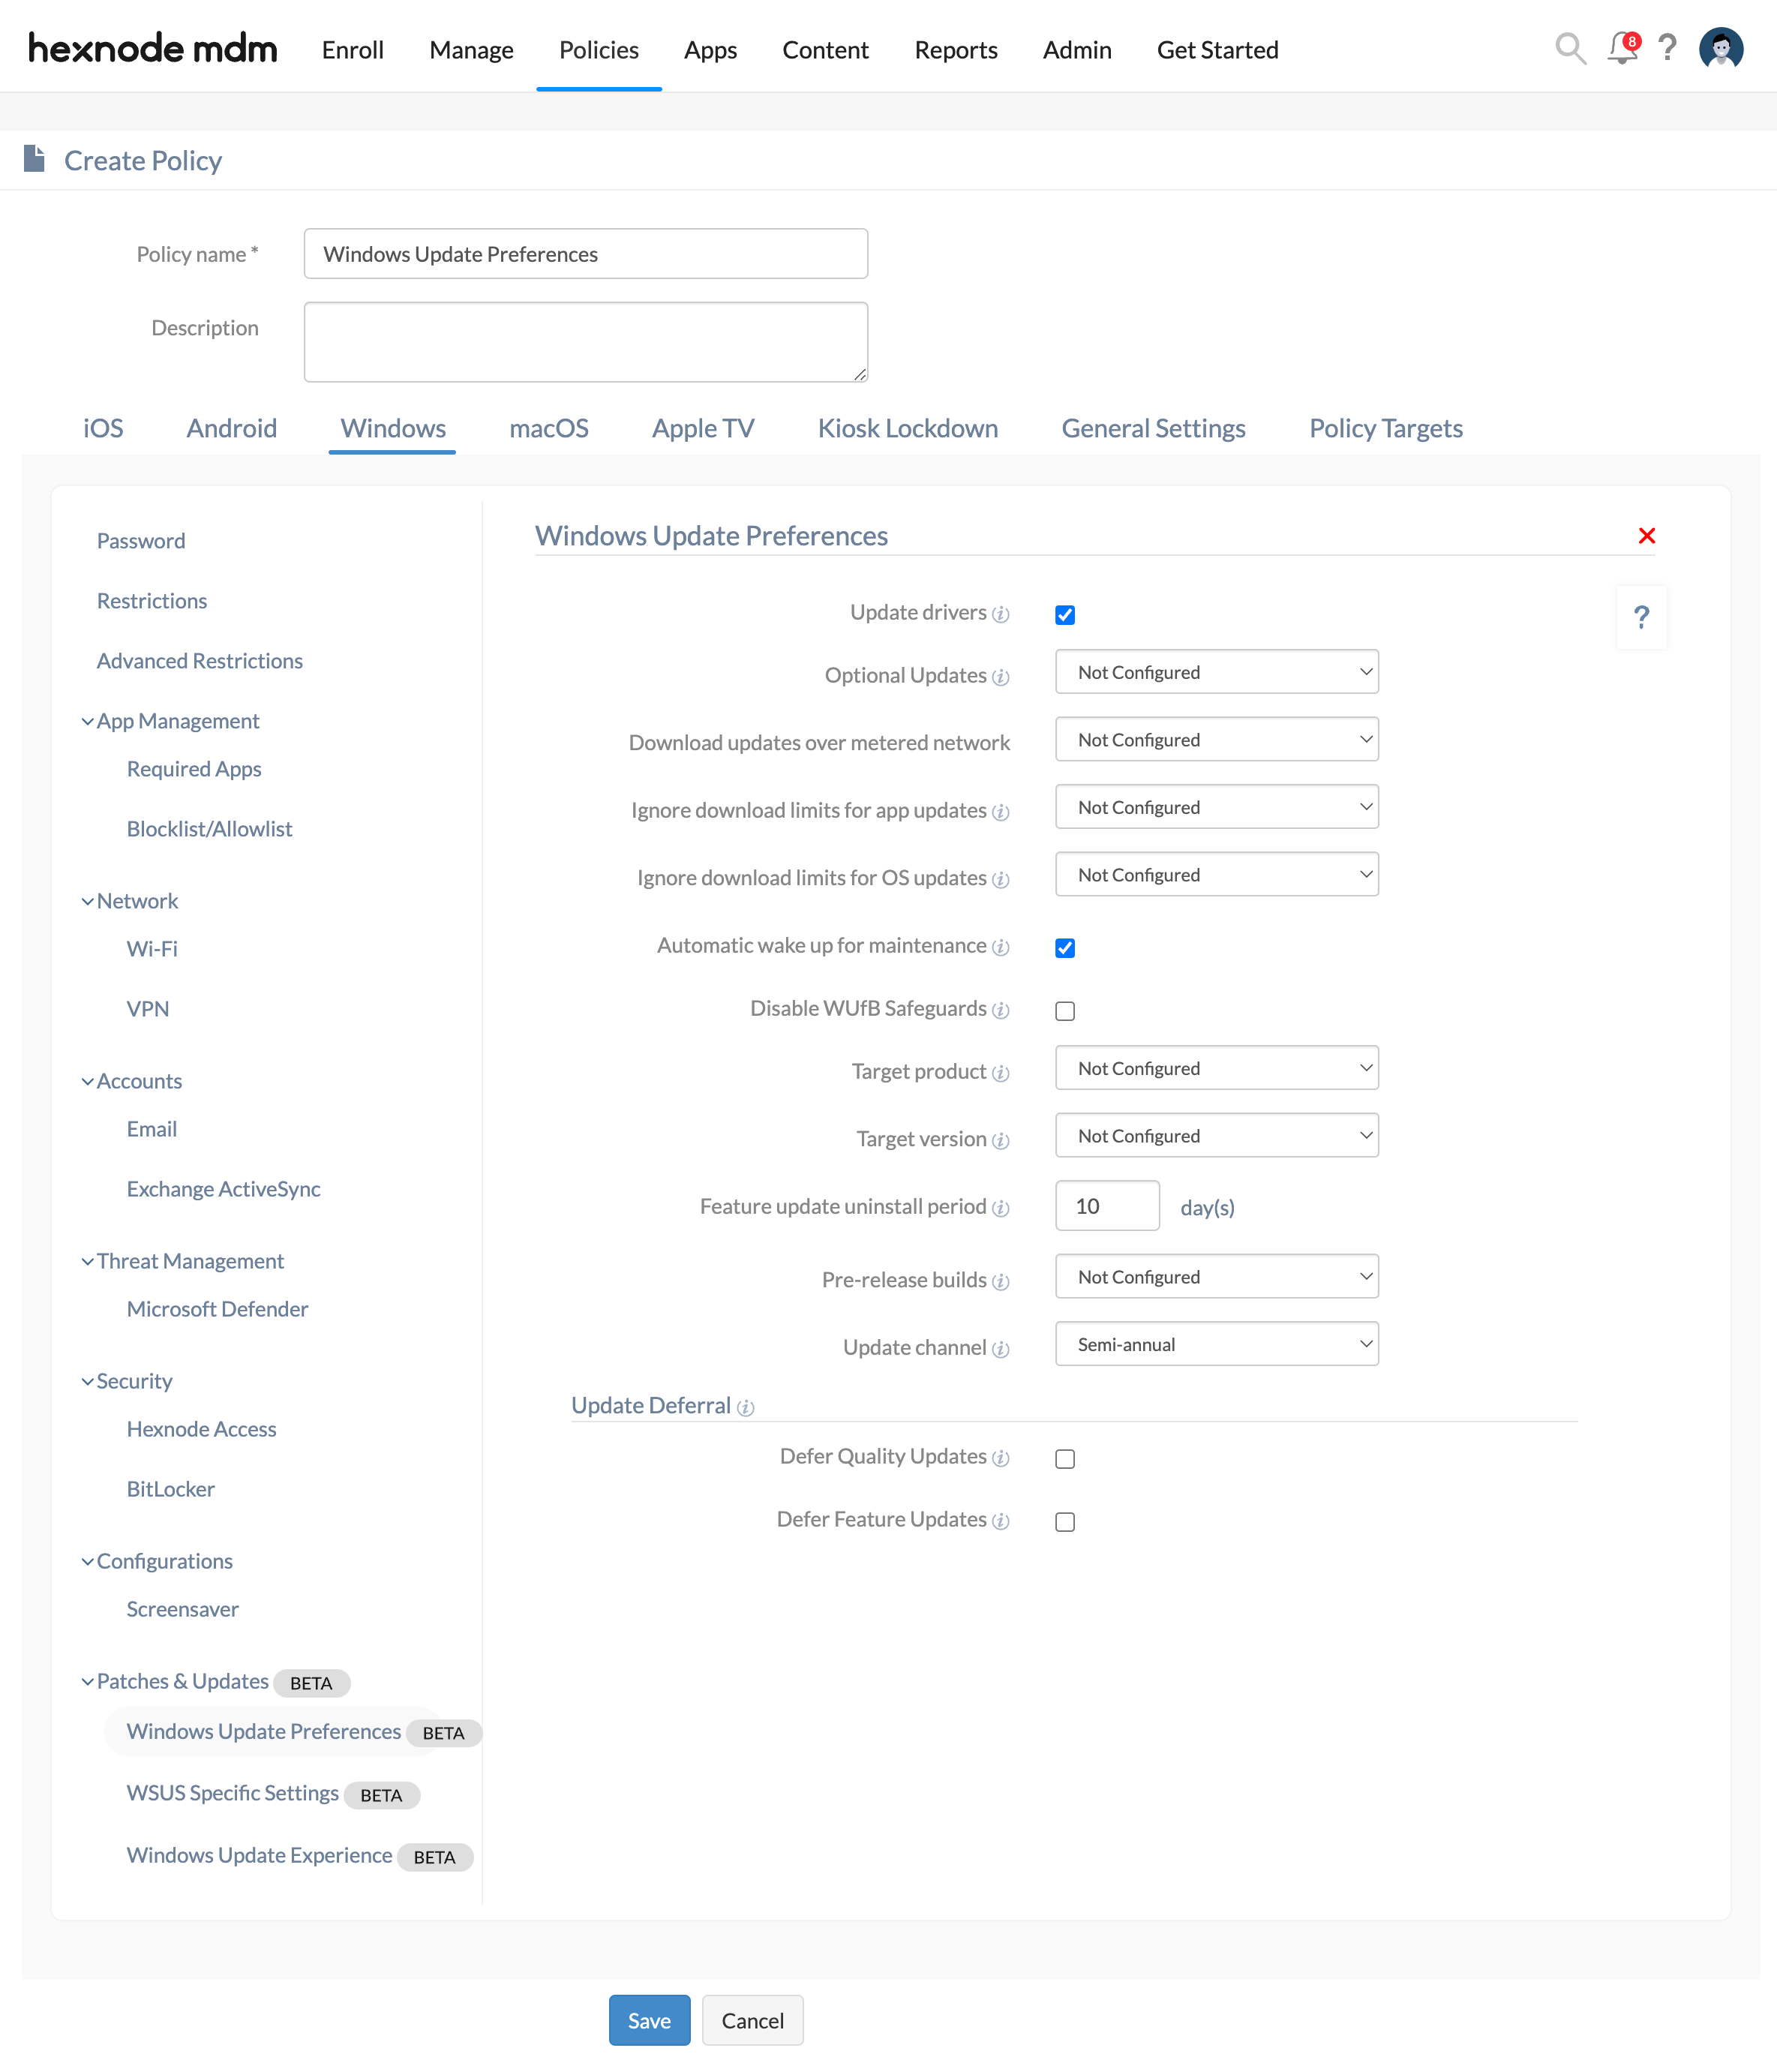This screenshot has width=1777, height=2072.
Task: Click the Feature update uninstall period field
Action: (x=1107, y=1205)
